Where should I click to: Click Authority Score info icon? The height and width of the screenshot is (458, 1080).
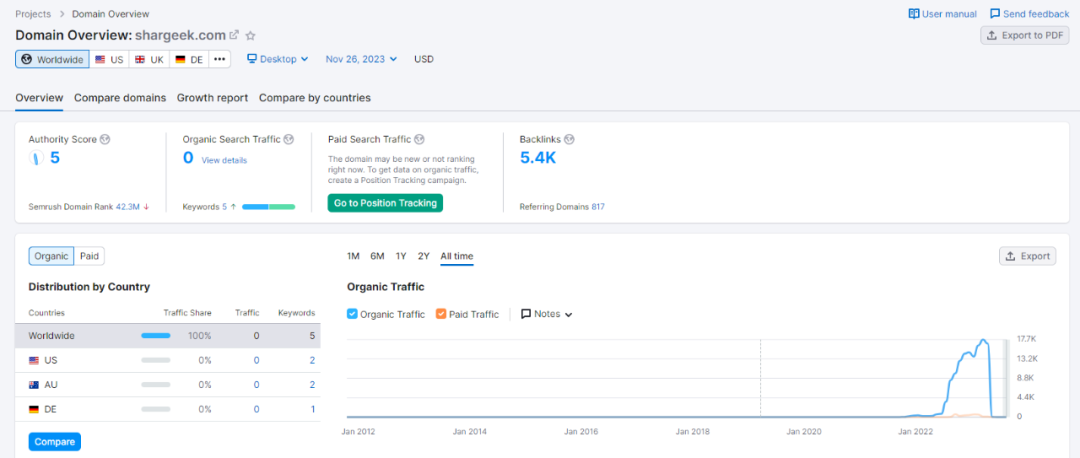105,139
